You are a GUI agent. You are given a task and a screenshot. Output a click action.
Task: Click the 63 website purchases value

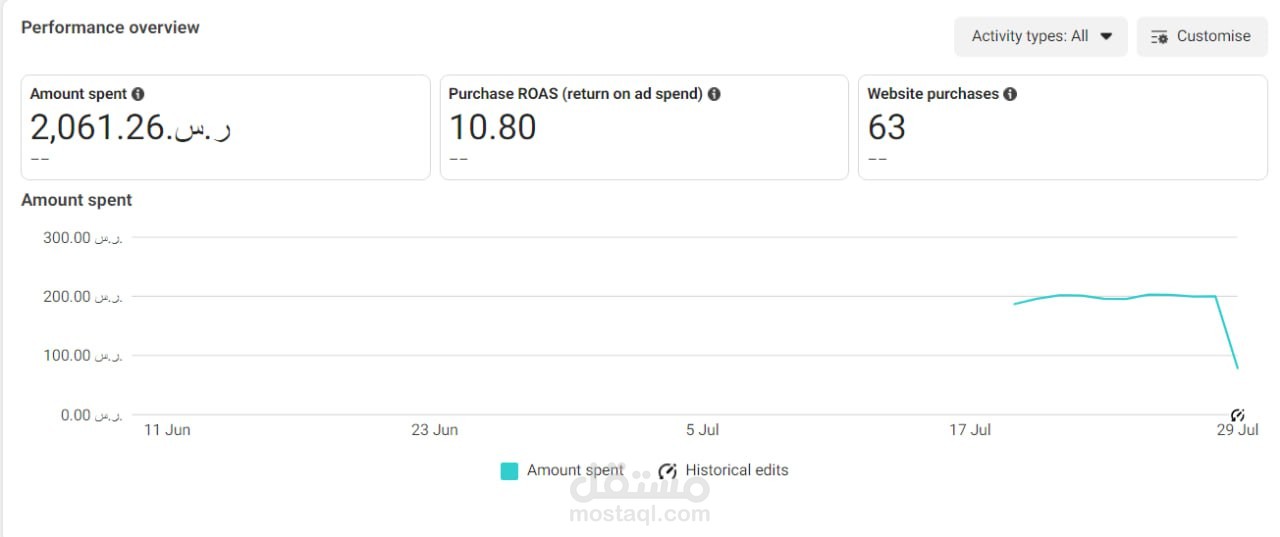pyautogui.click(x=887, y=127)
